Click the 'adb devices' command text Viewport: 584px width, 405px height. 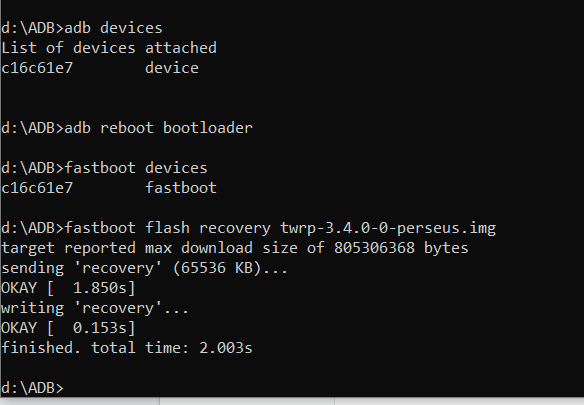114,28
